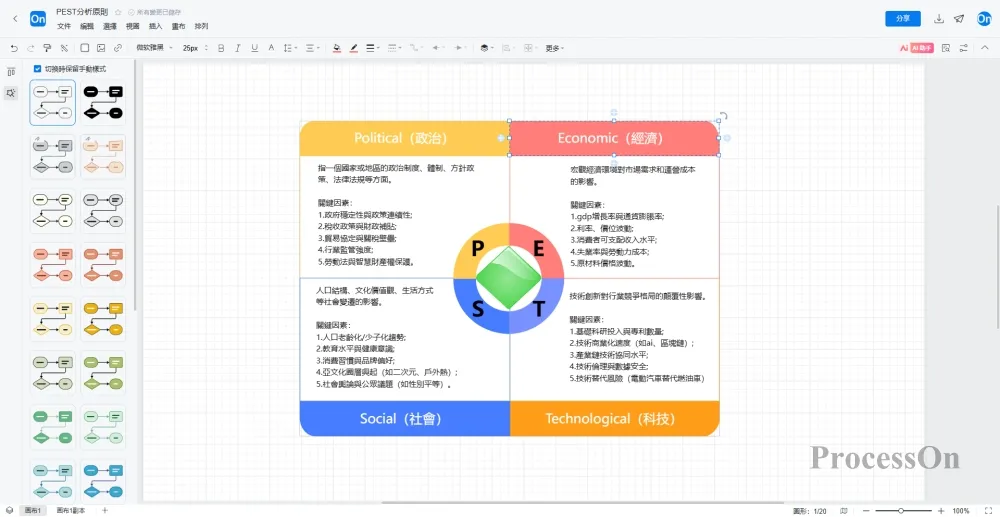
Task: Open the 微软雅黑 font family dropdown
Action: tap(154, 47)
